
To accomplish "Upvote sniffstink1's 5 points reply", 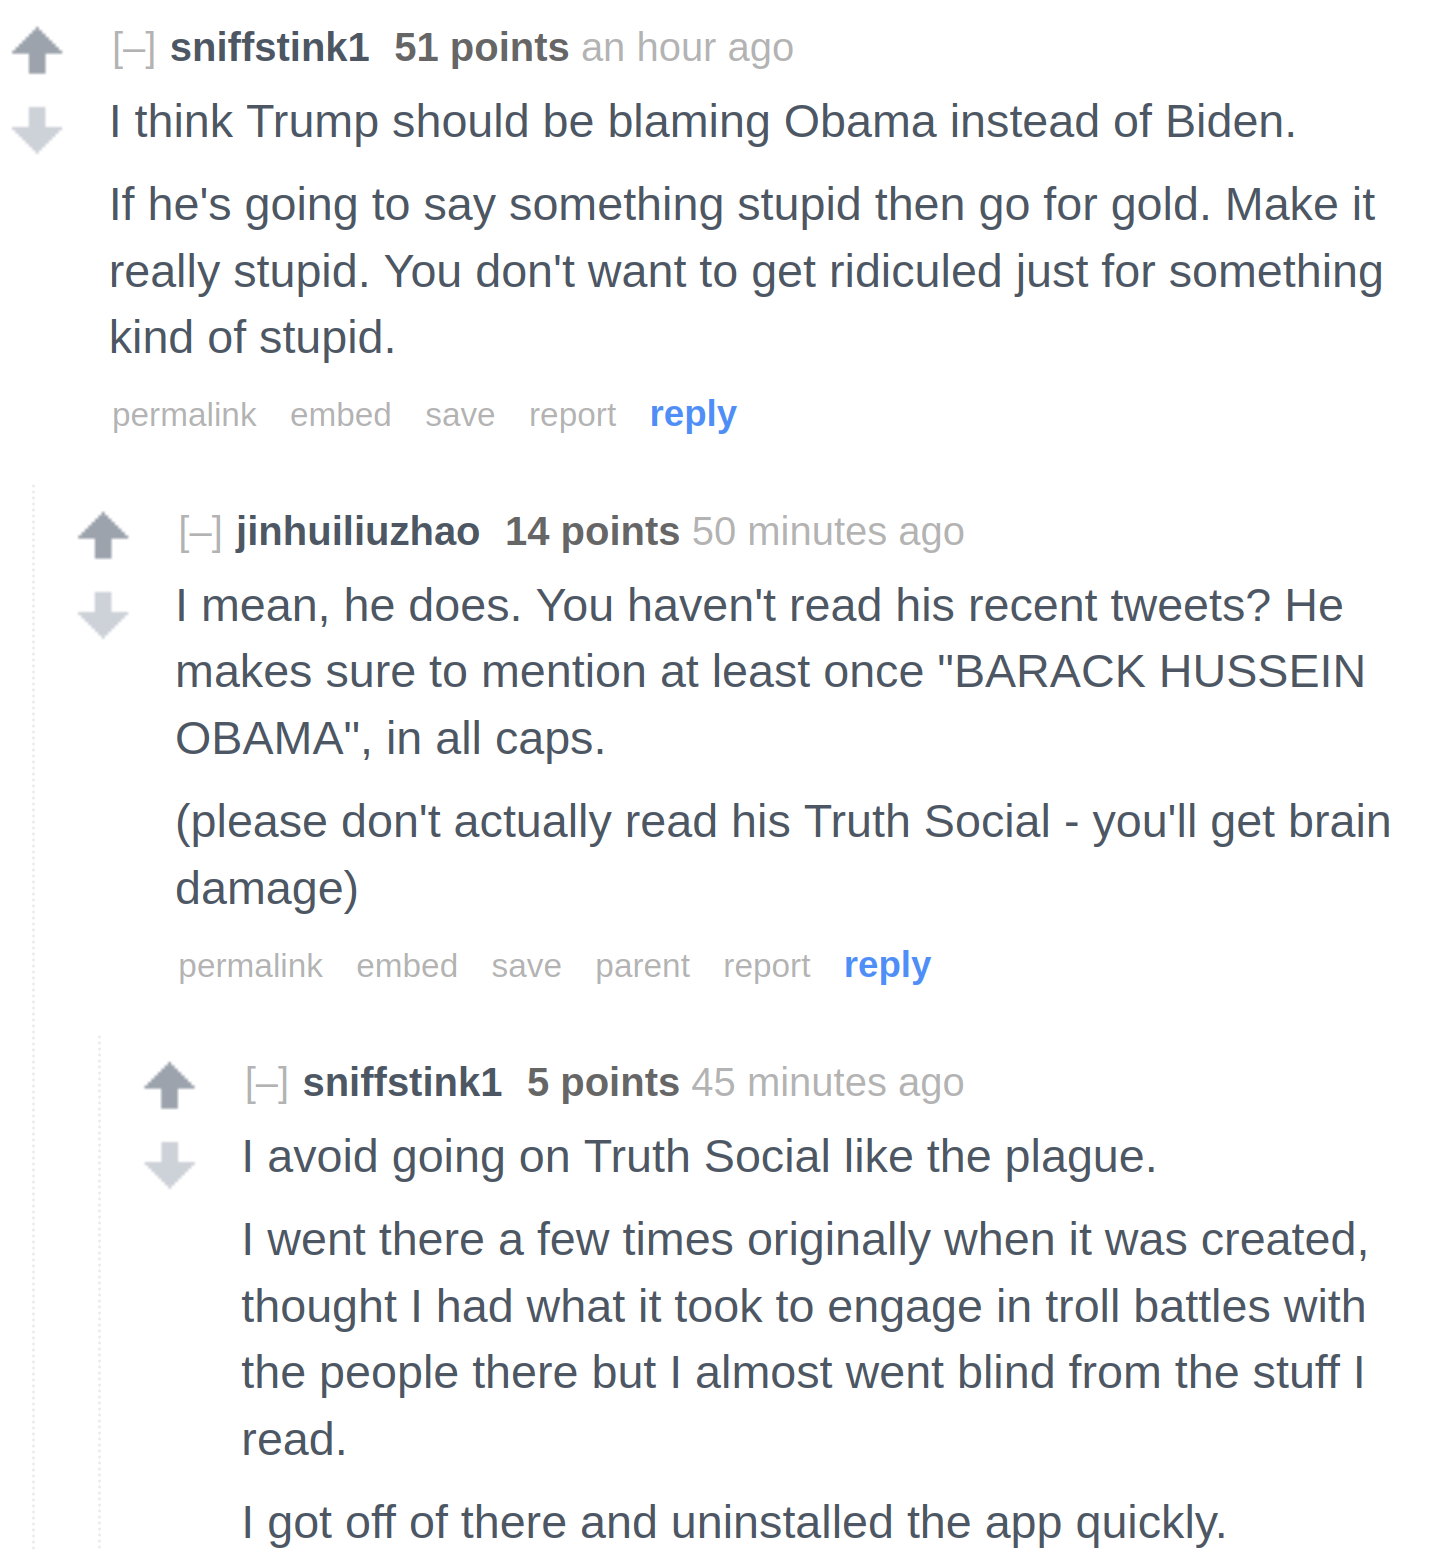I will pos(169,1085).
